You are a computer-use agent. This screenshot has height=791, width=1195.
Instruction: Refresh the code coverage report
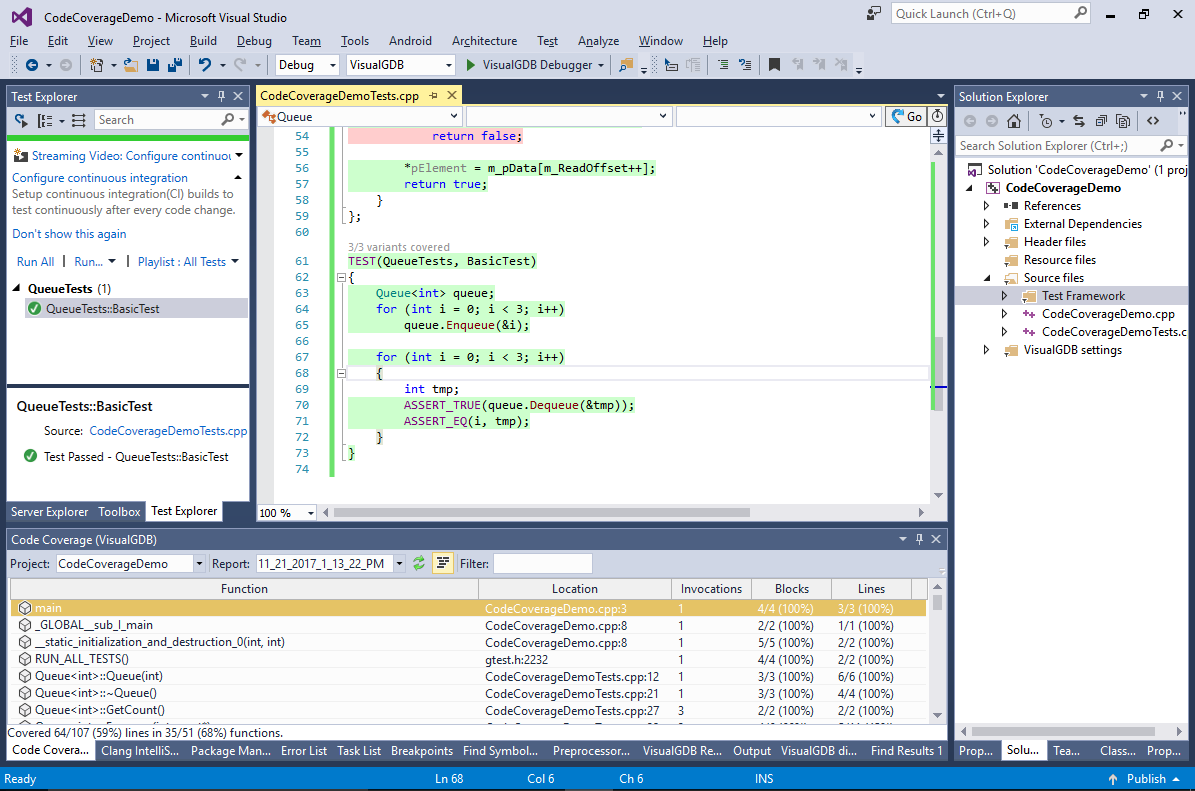[x=419, y=563]
